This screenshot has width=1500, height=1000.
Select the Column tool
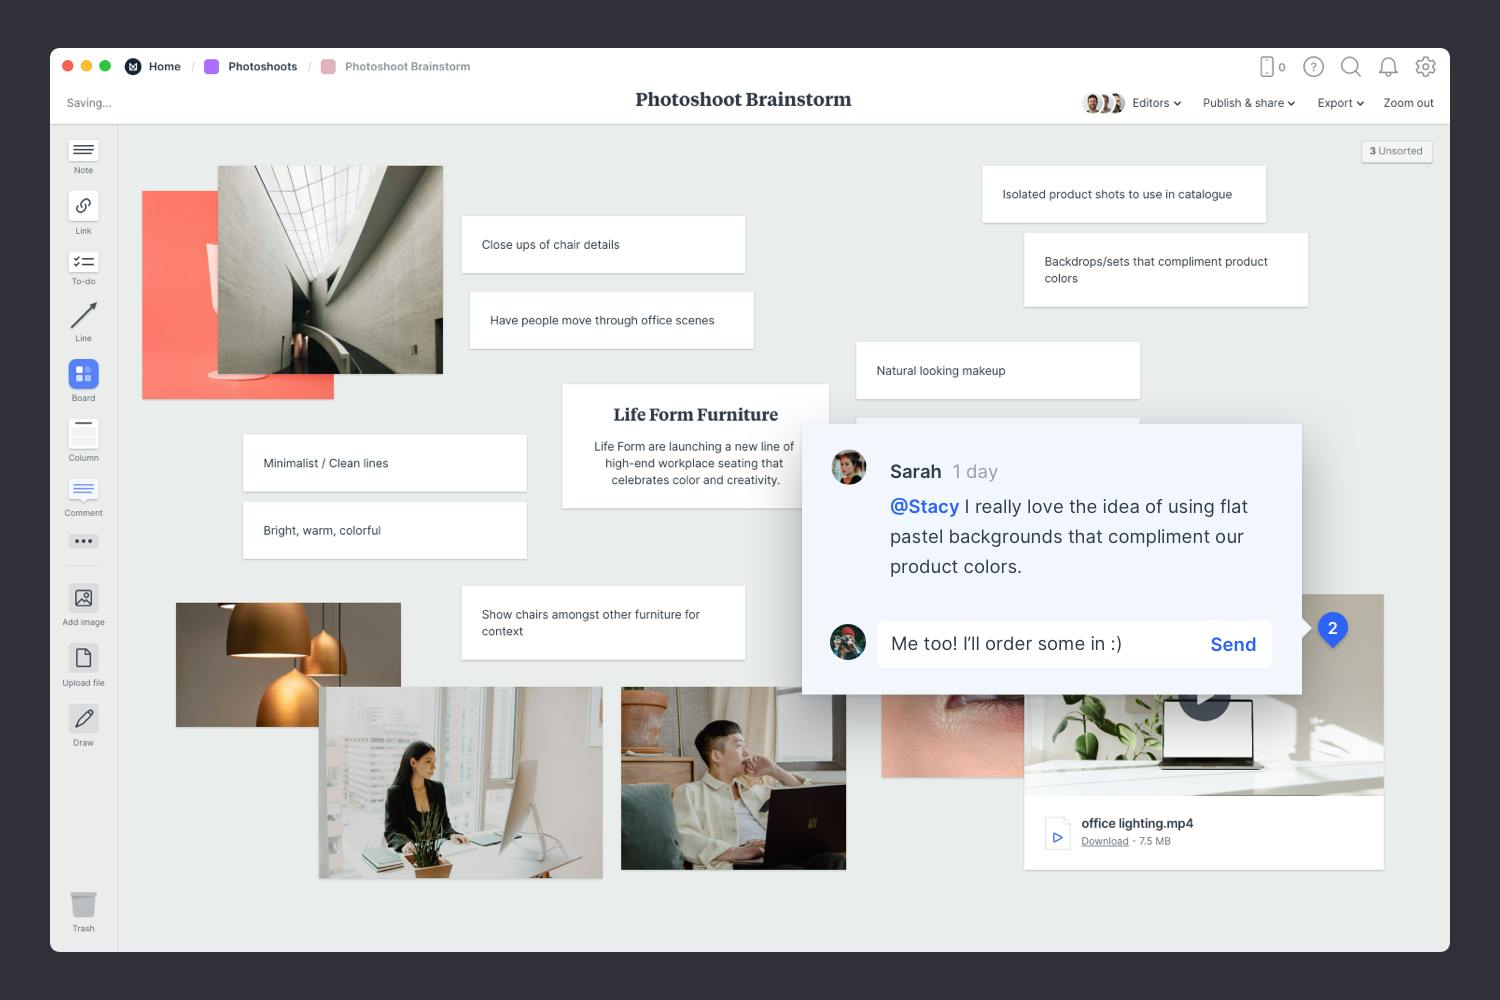point(83,434)
